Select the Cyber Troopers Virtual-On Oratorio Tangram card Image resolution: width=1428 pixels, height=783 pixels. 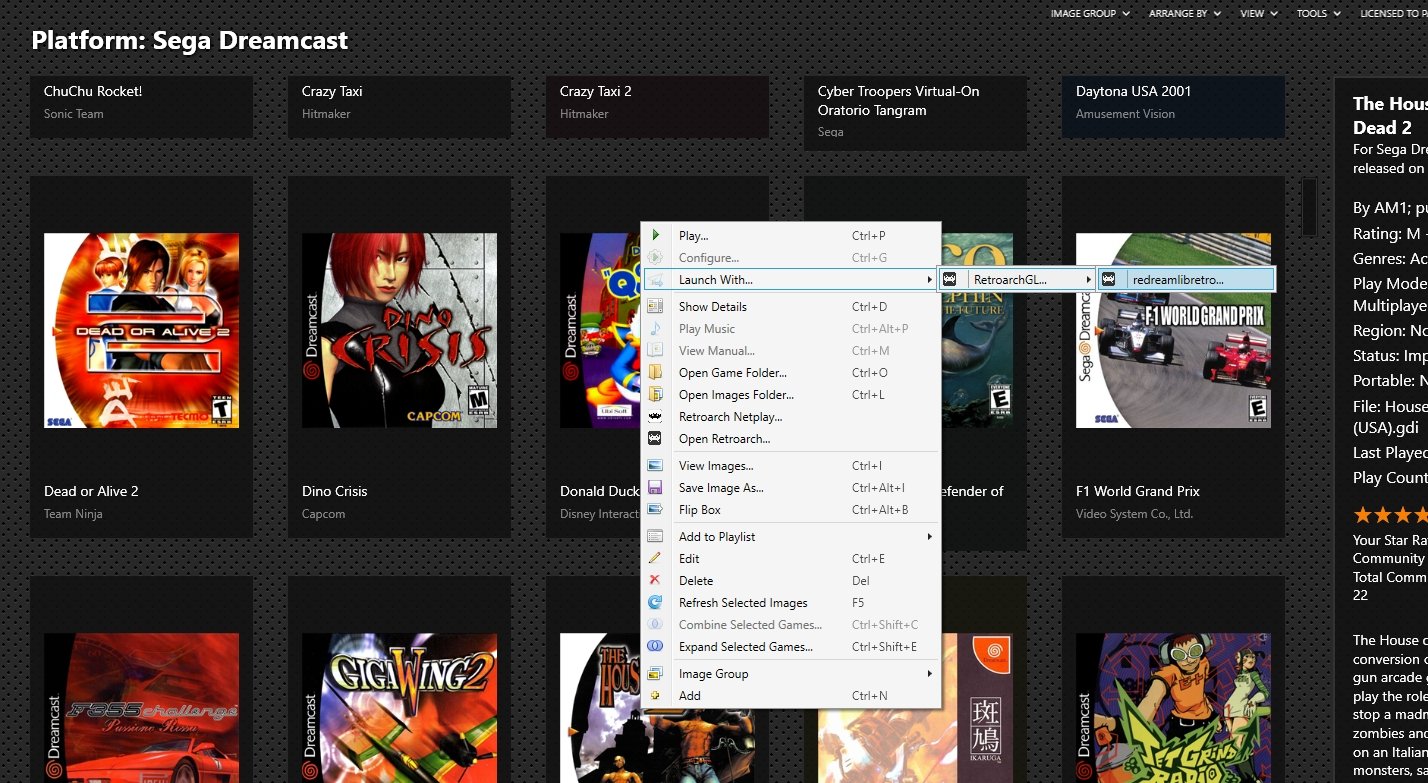(x=915, y=112)
